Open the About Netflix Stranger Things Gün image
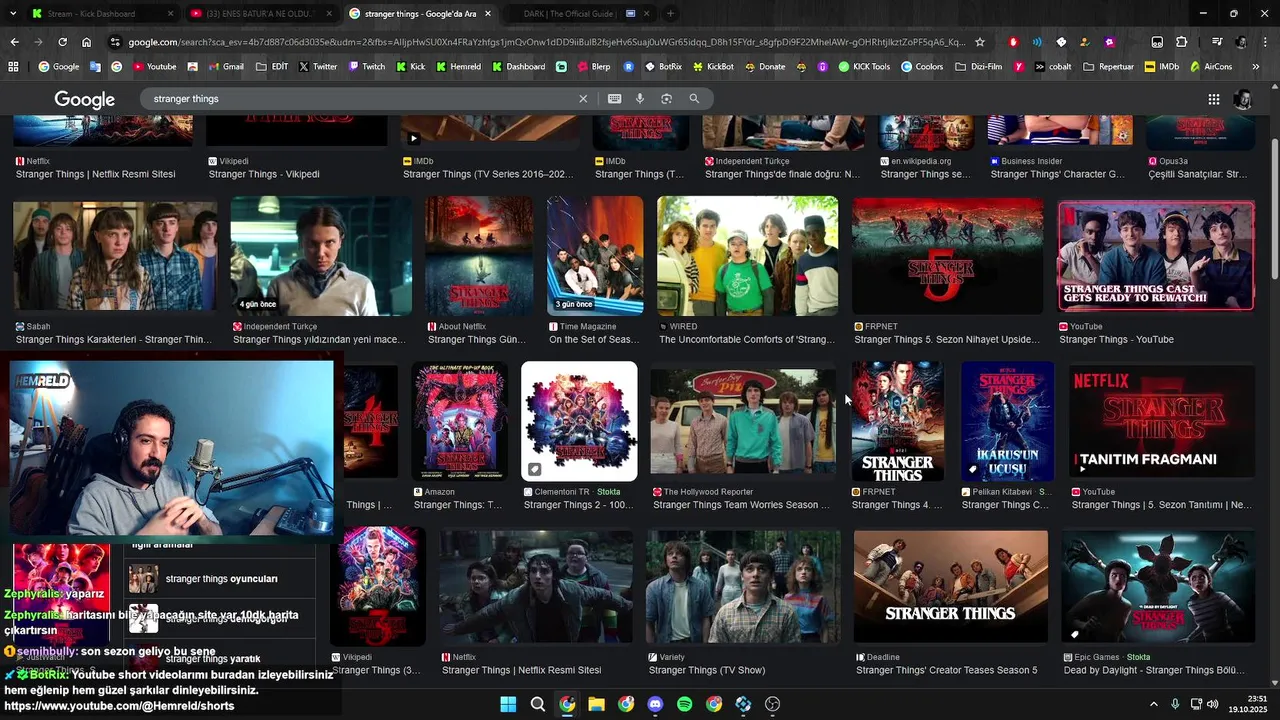 coord(479,256)
